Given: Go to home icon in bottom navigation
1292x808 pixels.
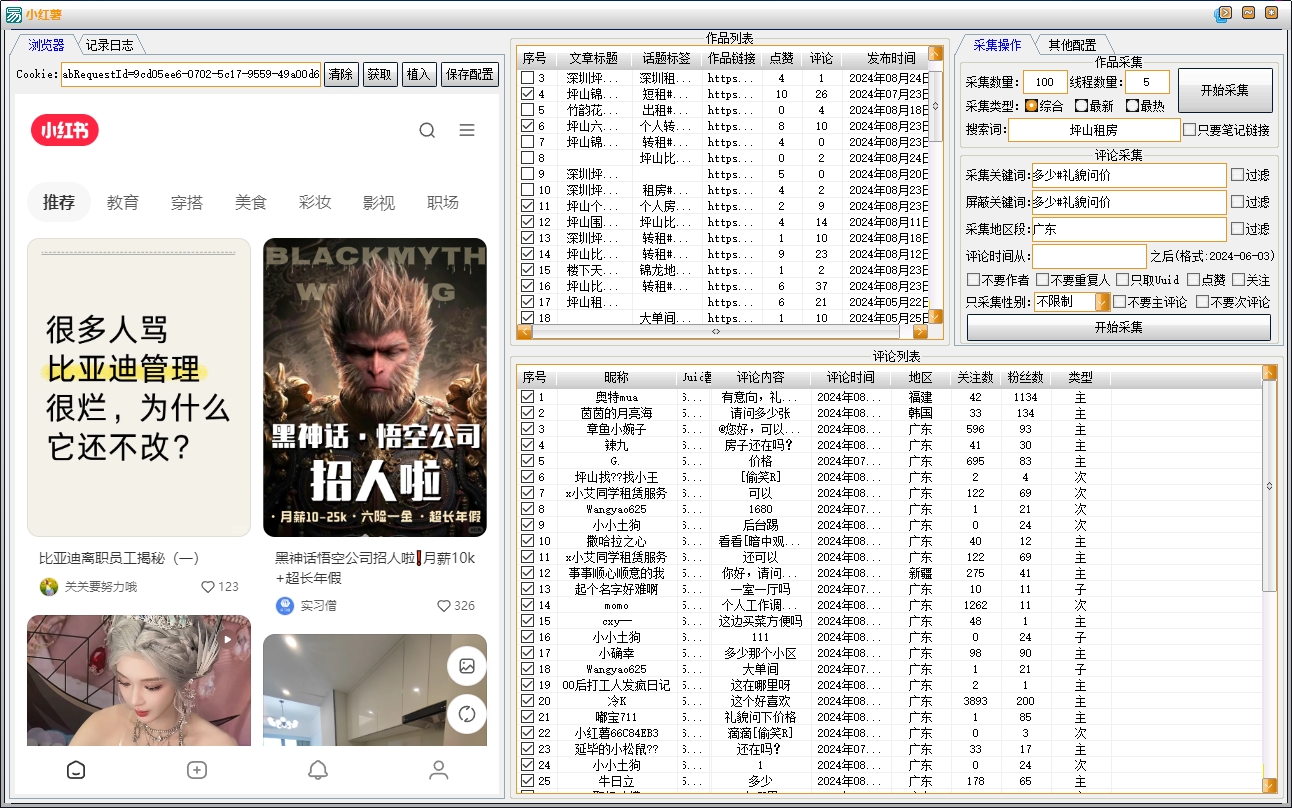Looking at the screenshot, I should (76, 770).
